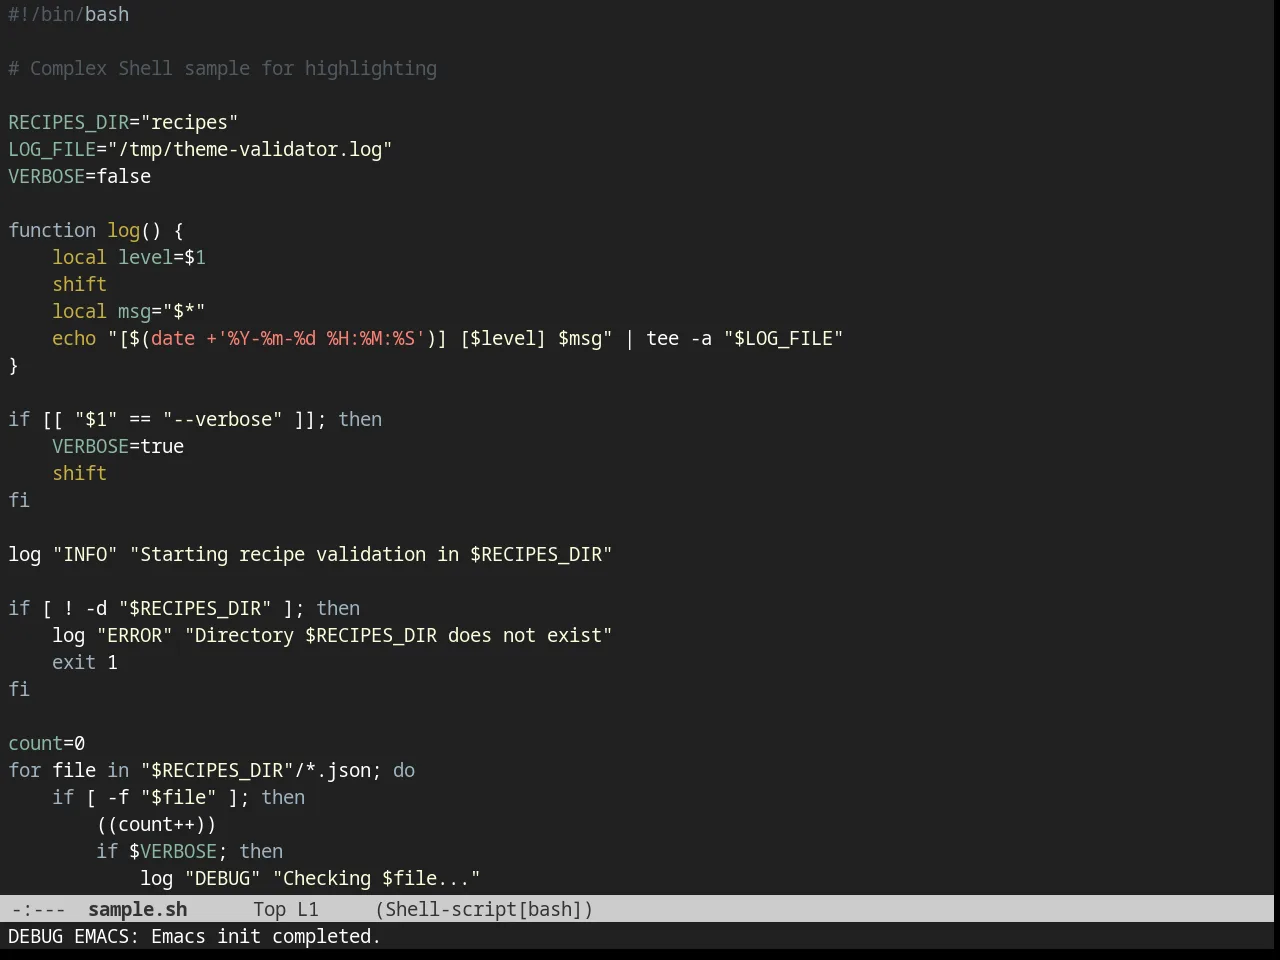The height and width of the screenshot is (960, 1280).
Task: Click the 'for file in' loop line
Action: tap(212, 770)
